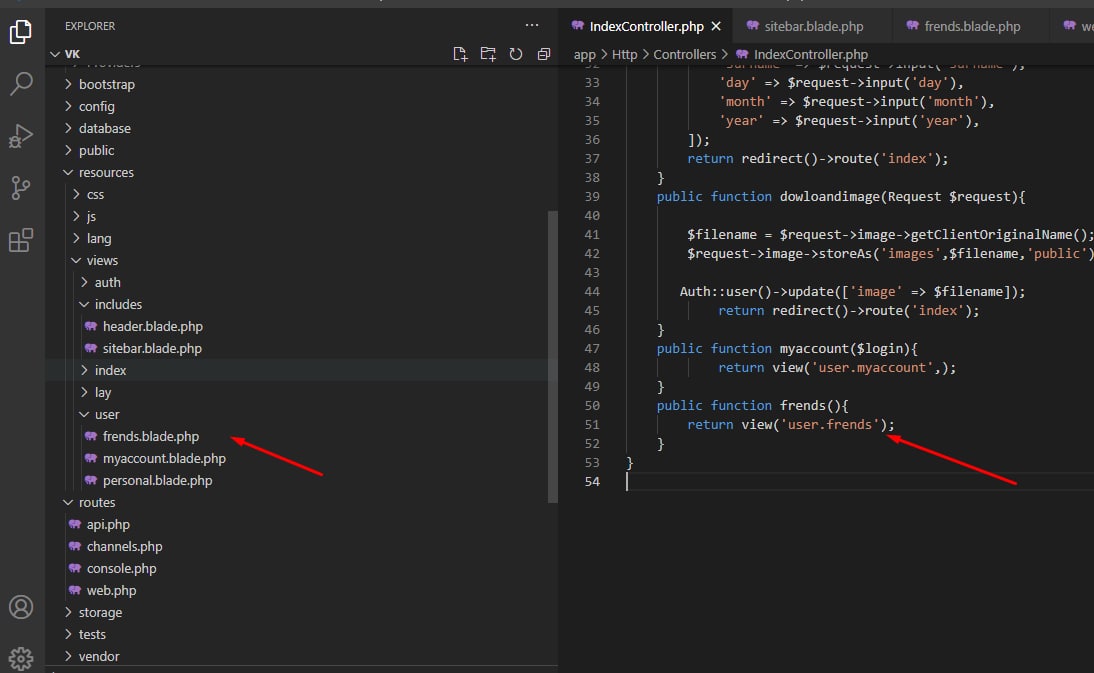The height and width of the screenshot is (673, 1094).
Task: Expand the storage folder
Action: coord(100,612)
